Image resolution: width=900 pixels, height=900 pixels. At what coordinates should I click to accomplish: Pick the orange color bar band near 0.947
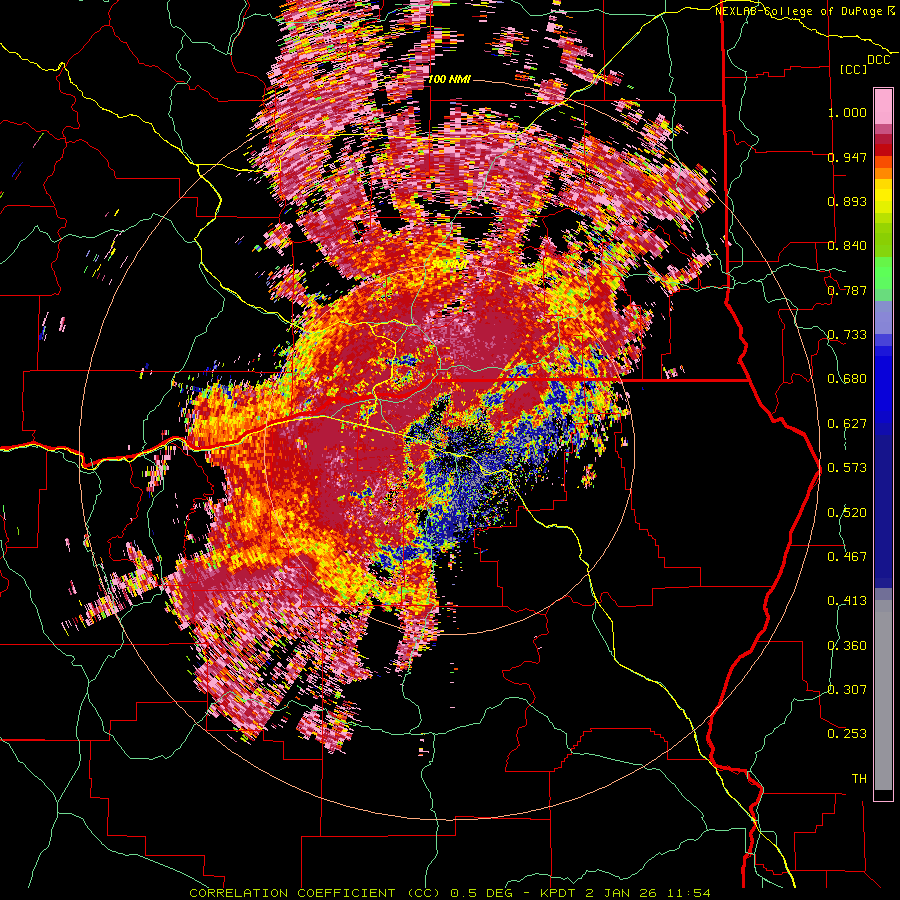click(883, 161)
